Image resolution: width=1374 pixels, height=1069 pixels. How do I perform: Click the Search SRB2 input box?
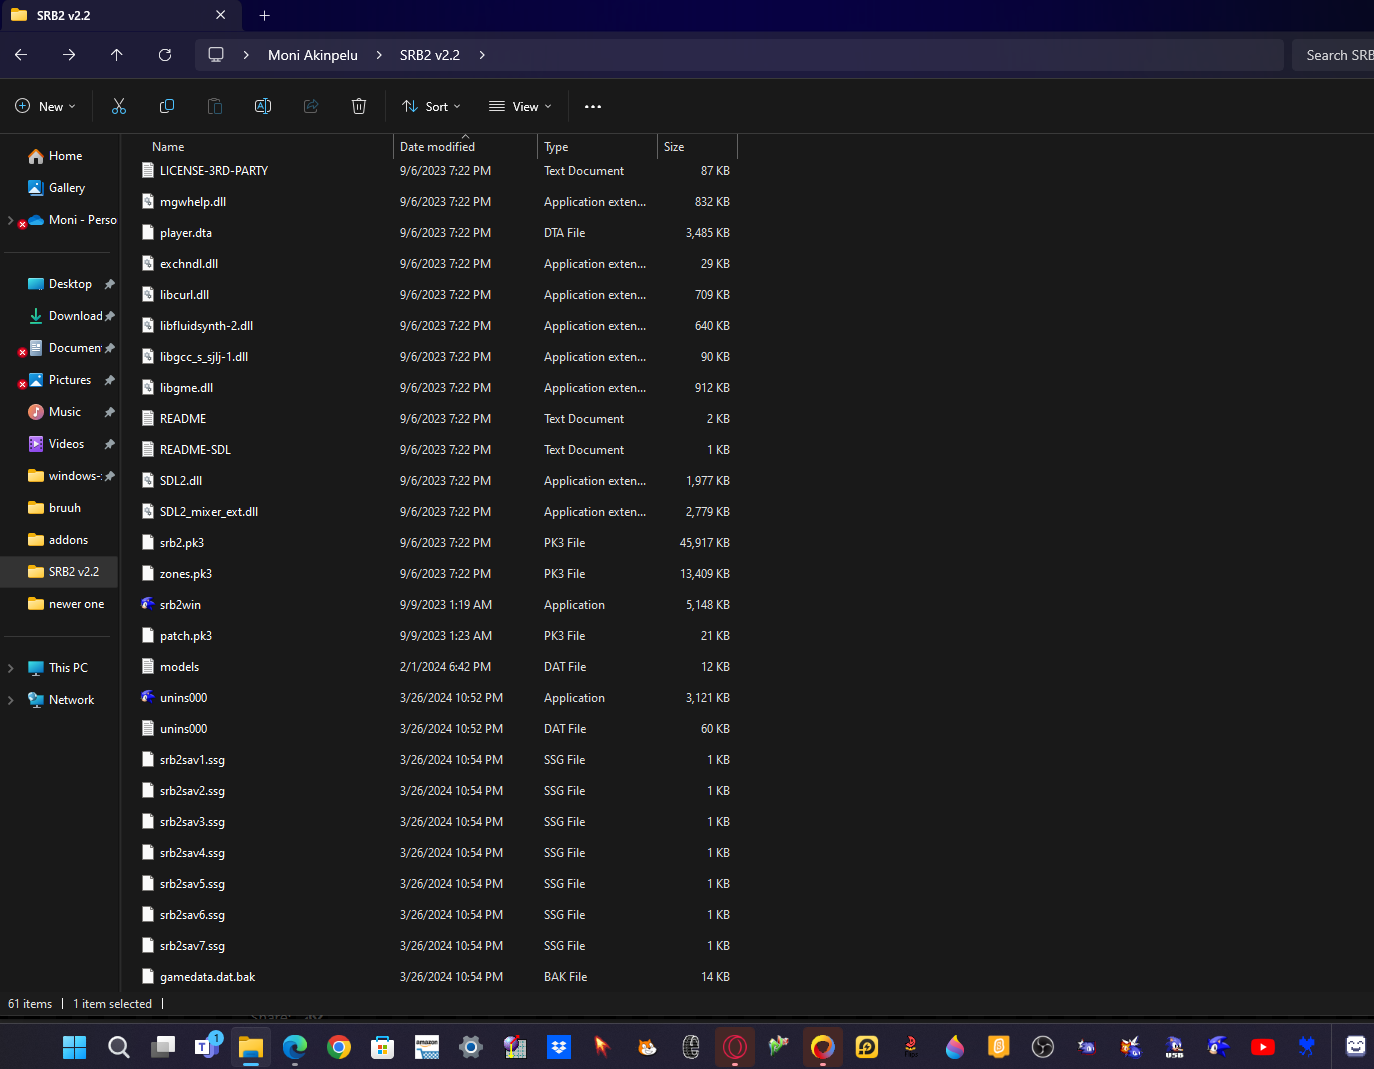1333,55
